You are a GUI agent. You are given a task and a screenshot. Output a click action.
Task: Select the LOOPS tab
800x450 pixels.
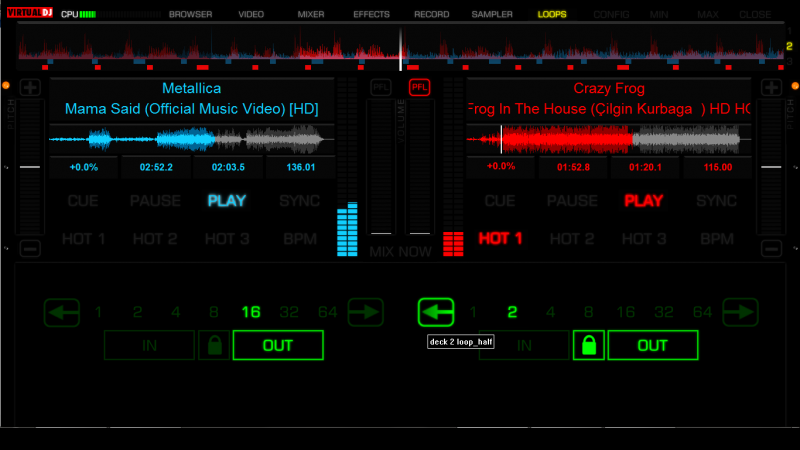point(552,14)
